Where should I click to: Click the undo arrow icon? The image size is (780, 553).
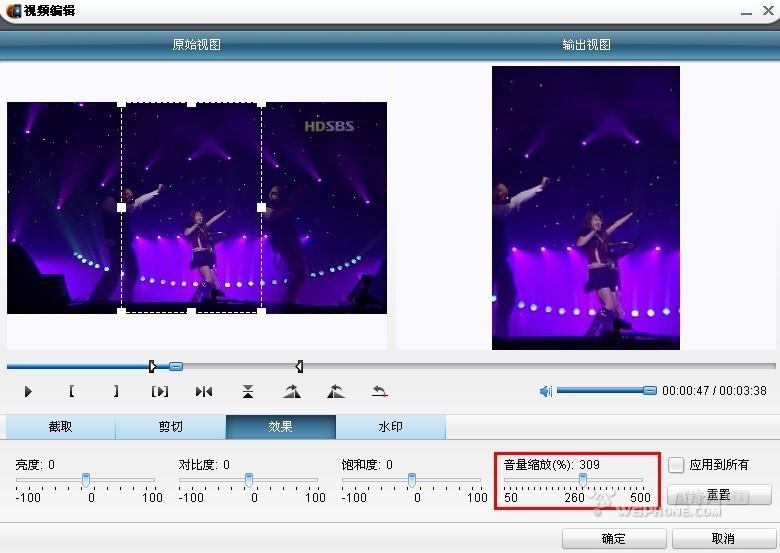(380, 392)
